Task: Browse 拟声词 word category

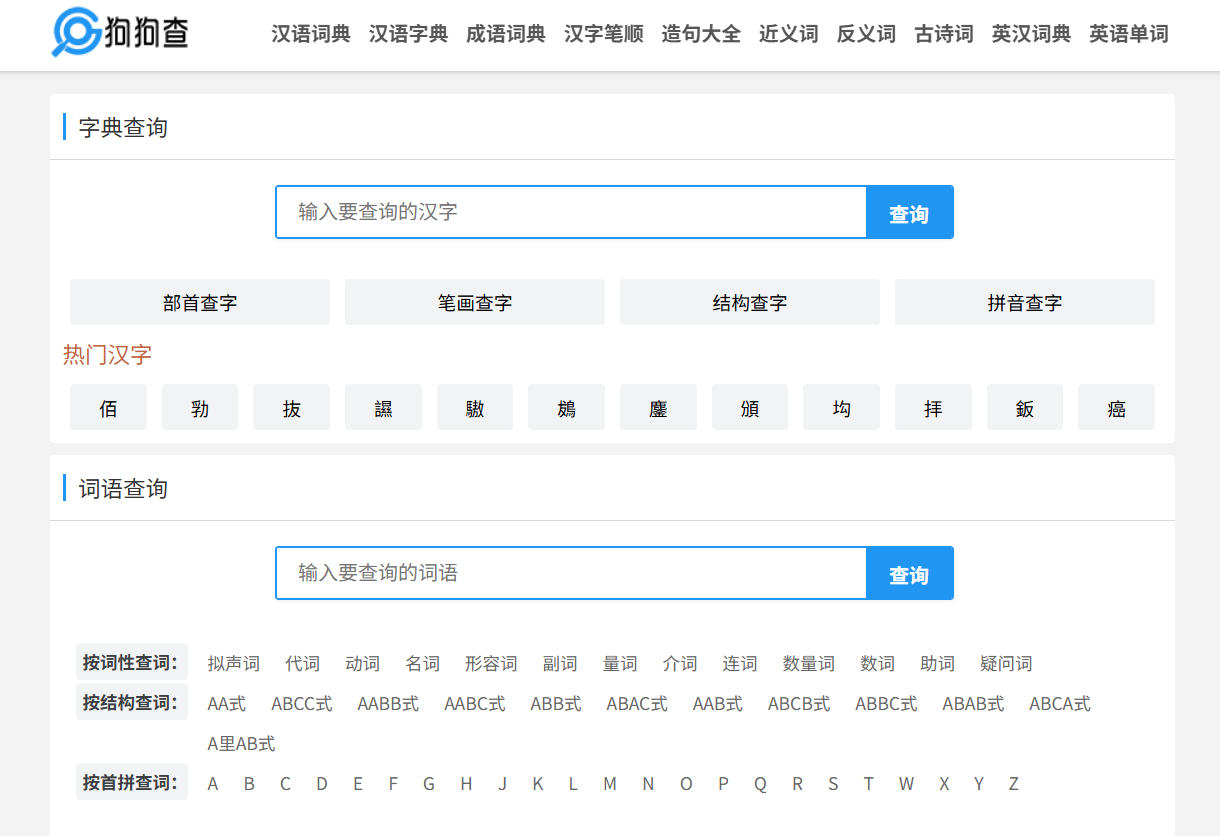Action: click(234, 663)
